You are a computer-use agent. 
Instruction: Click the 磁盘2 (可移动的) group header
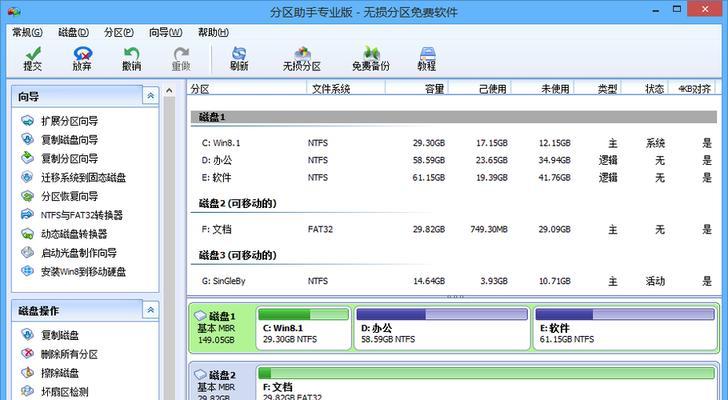click(x=238, y=203)
